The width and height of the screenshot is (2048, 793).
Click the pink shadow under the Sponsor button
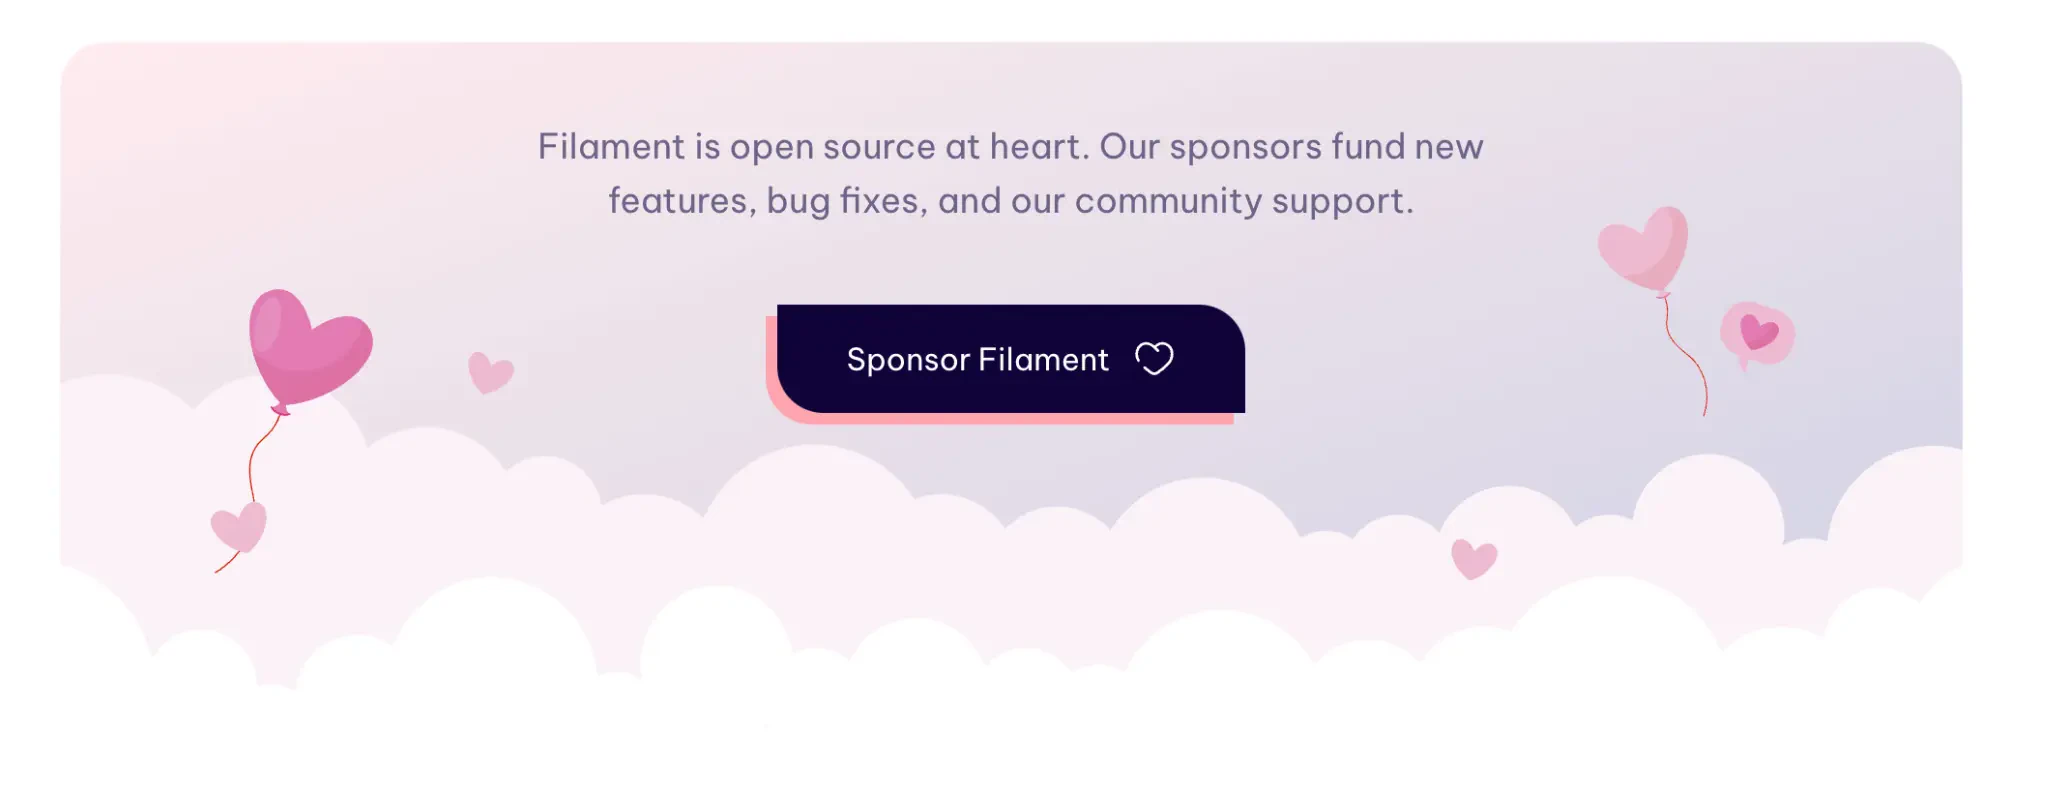click(1000, 419)
